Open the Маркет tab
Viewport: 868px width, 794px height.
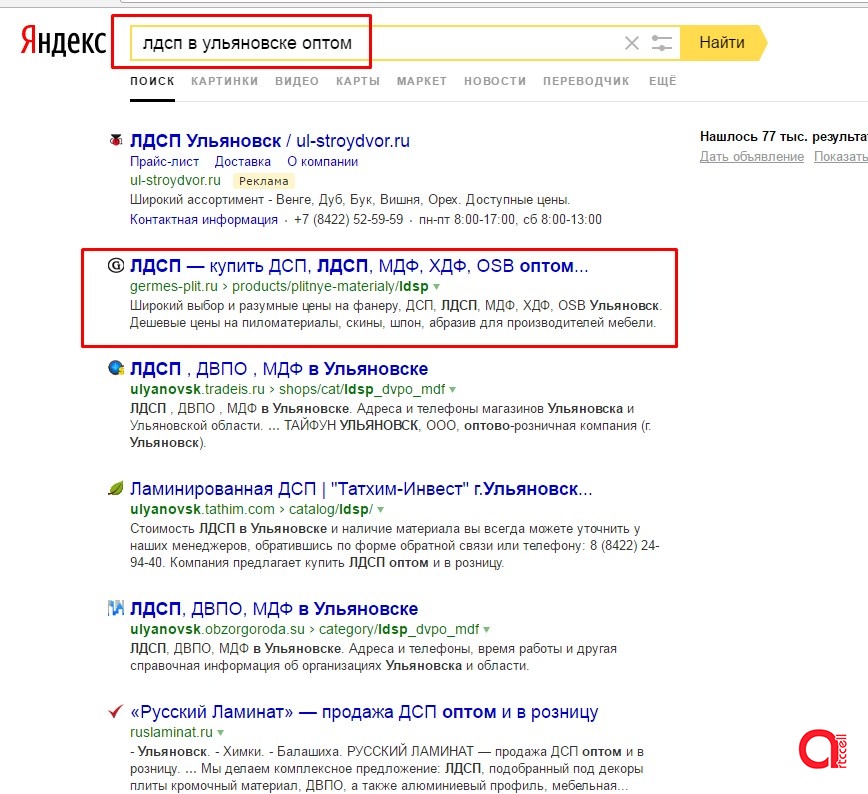tap(422, 81)
